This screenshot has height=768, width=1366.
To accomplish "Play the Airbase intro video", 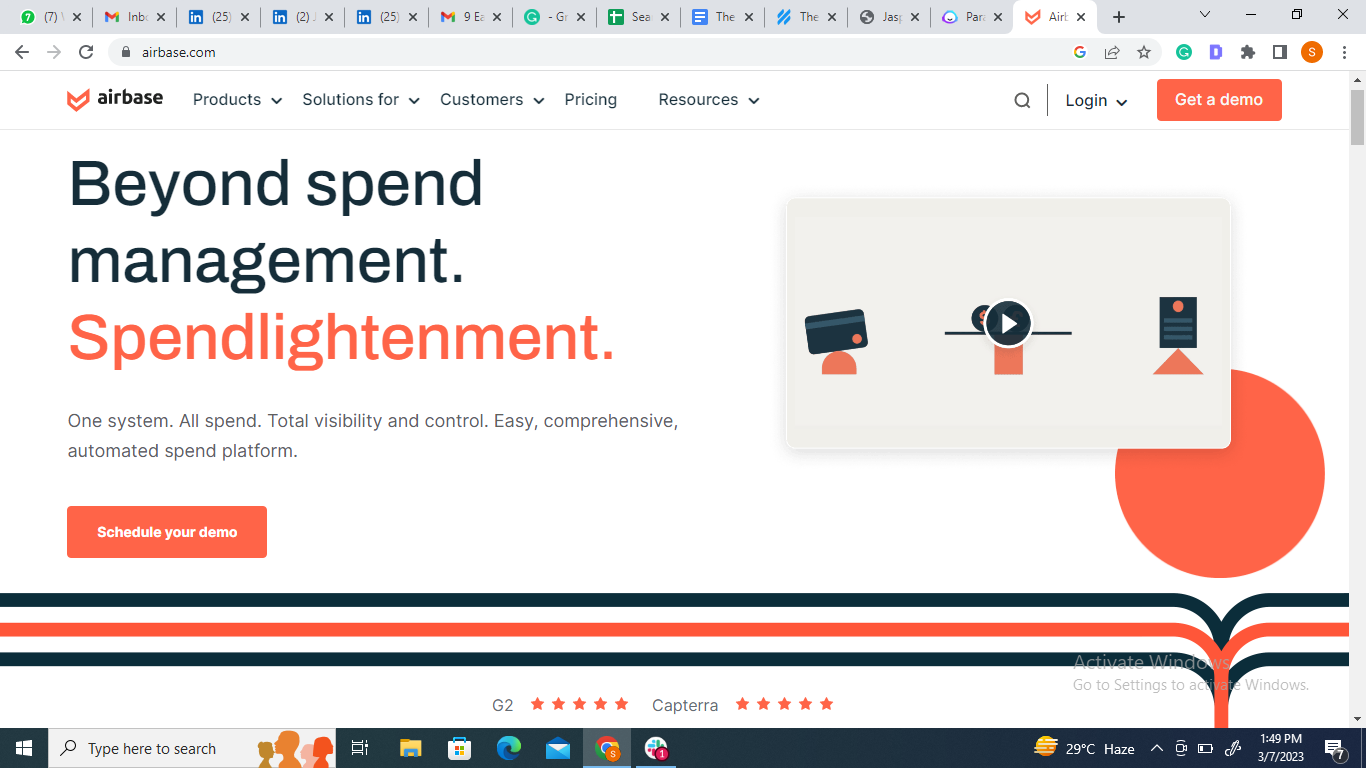I will (1008, 323).
